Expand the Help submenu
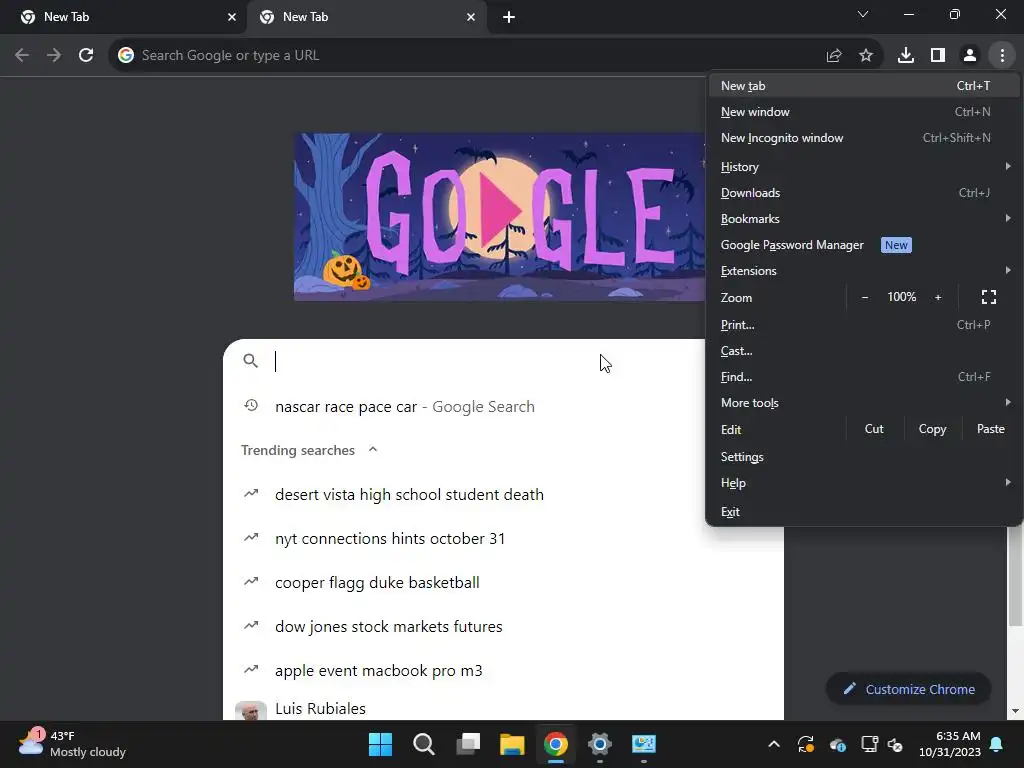This screenshot has width=1024, height=768. pos(863,483)
